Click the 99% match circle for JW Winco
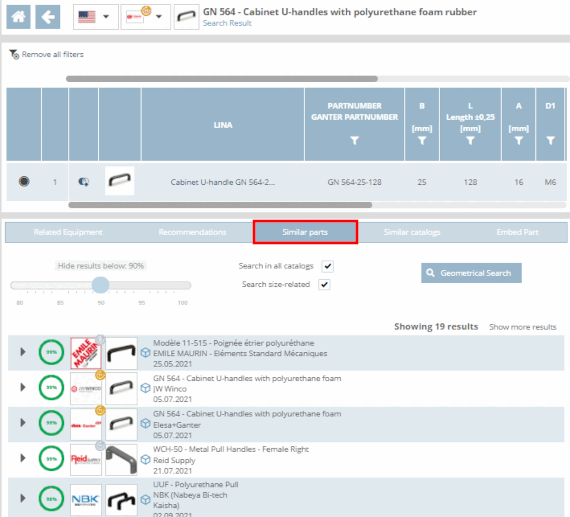The image size is (570, 517). [51, 387]
